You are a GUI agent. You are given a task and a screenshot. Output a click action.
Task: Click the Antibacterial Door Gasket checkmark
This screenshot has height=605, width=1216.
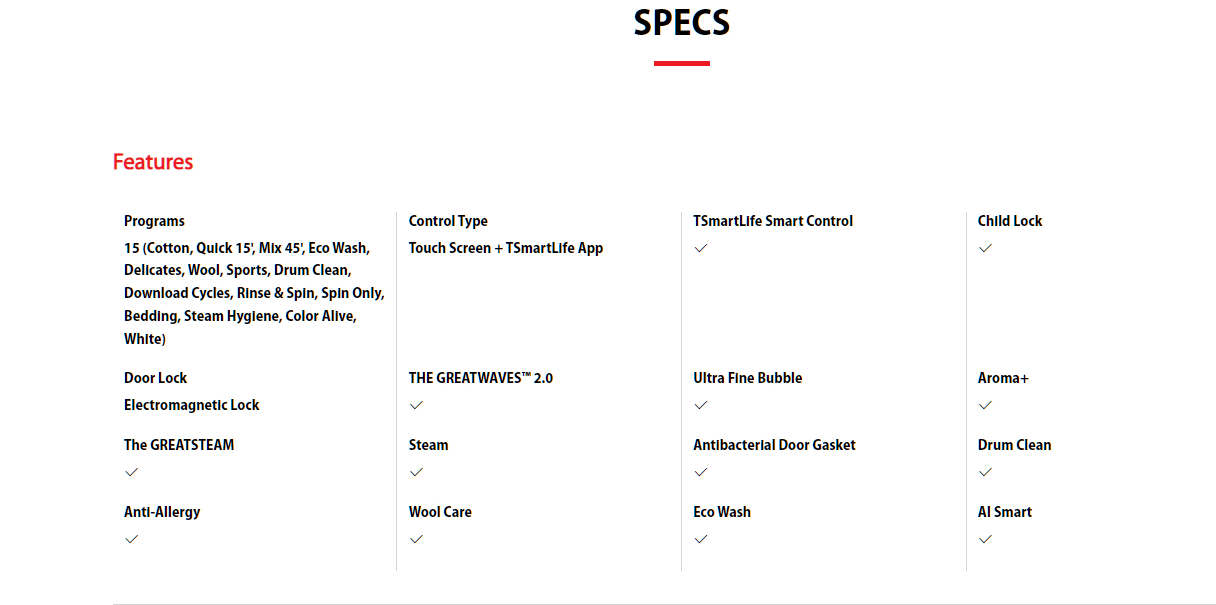[x=701, y=472]
